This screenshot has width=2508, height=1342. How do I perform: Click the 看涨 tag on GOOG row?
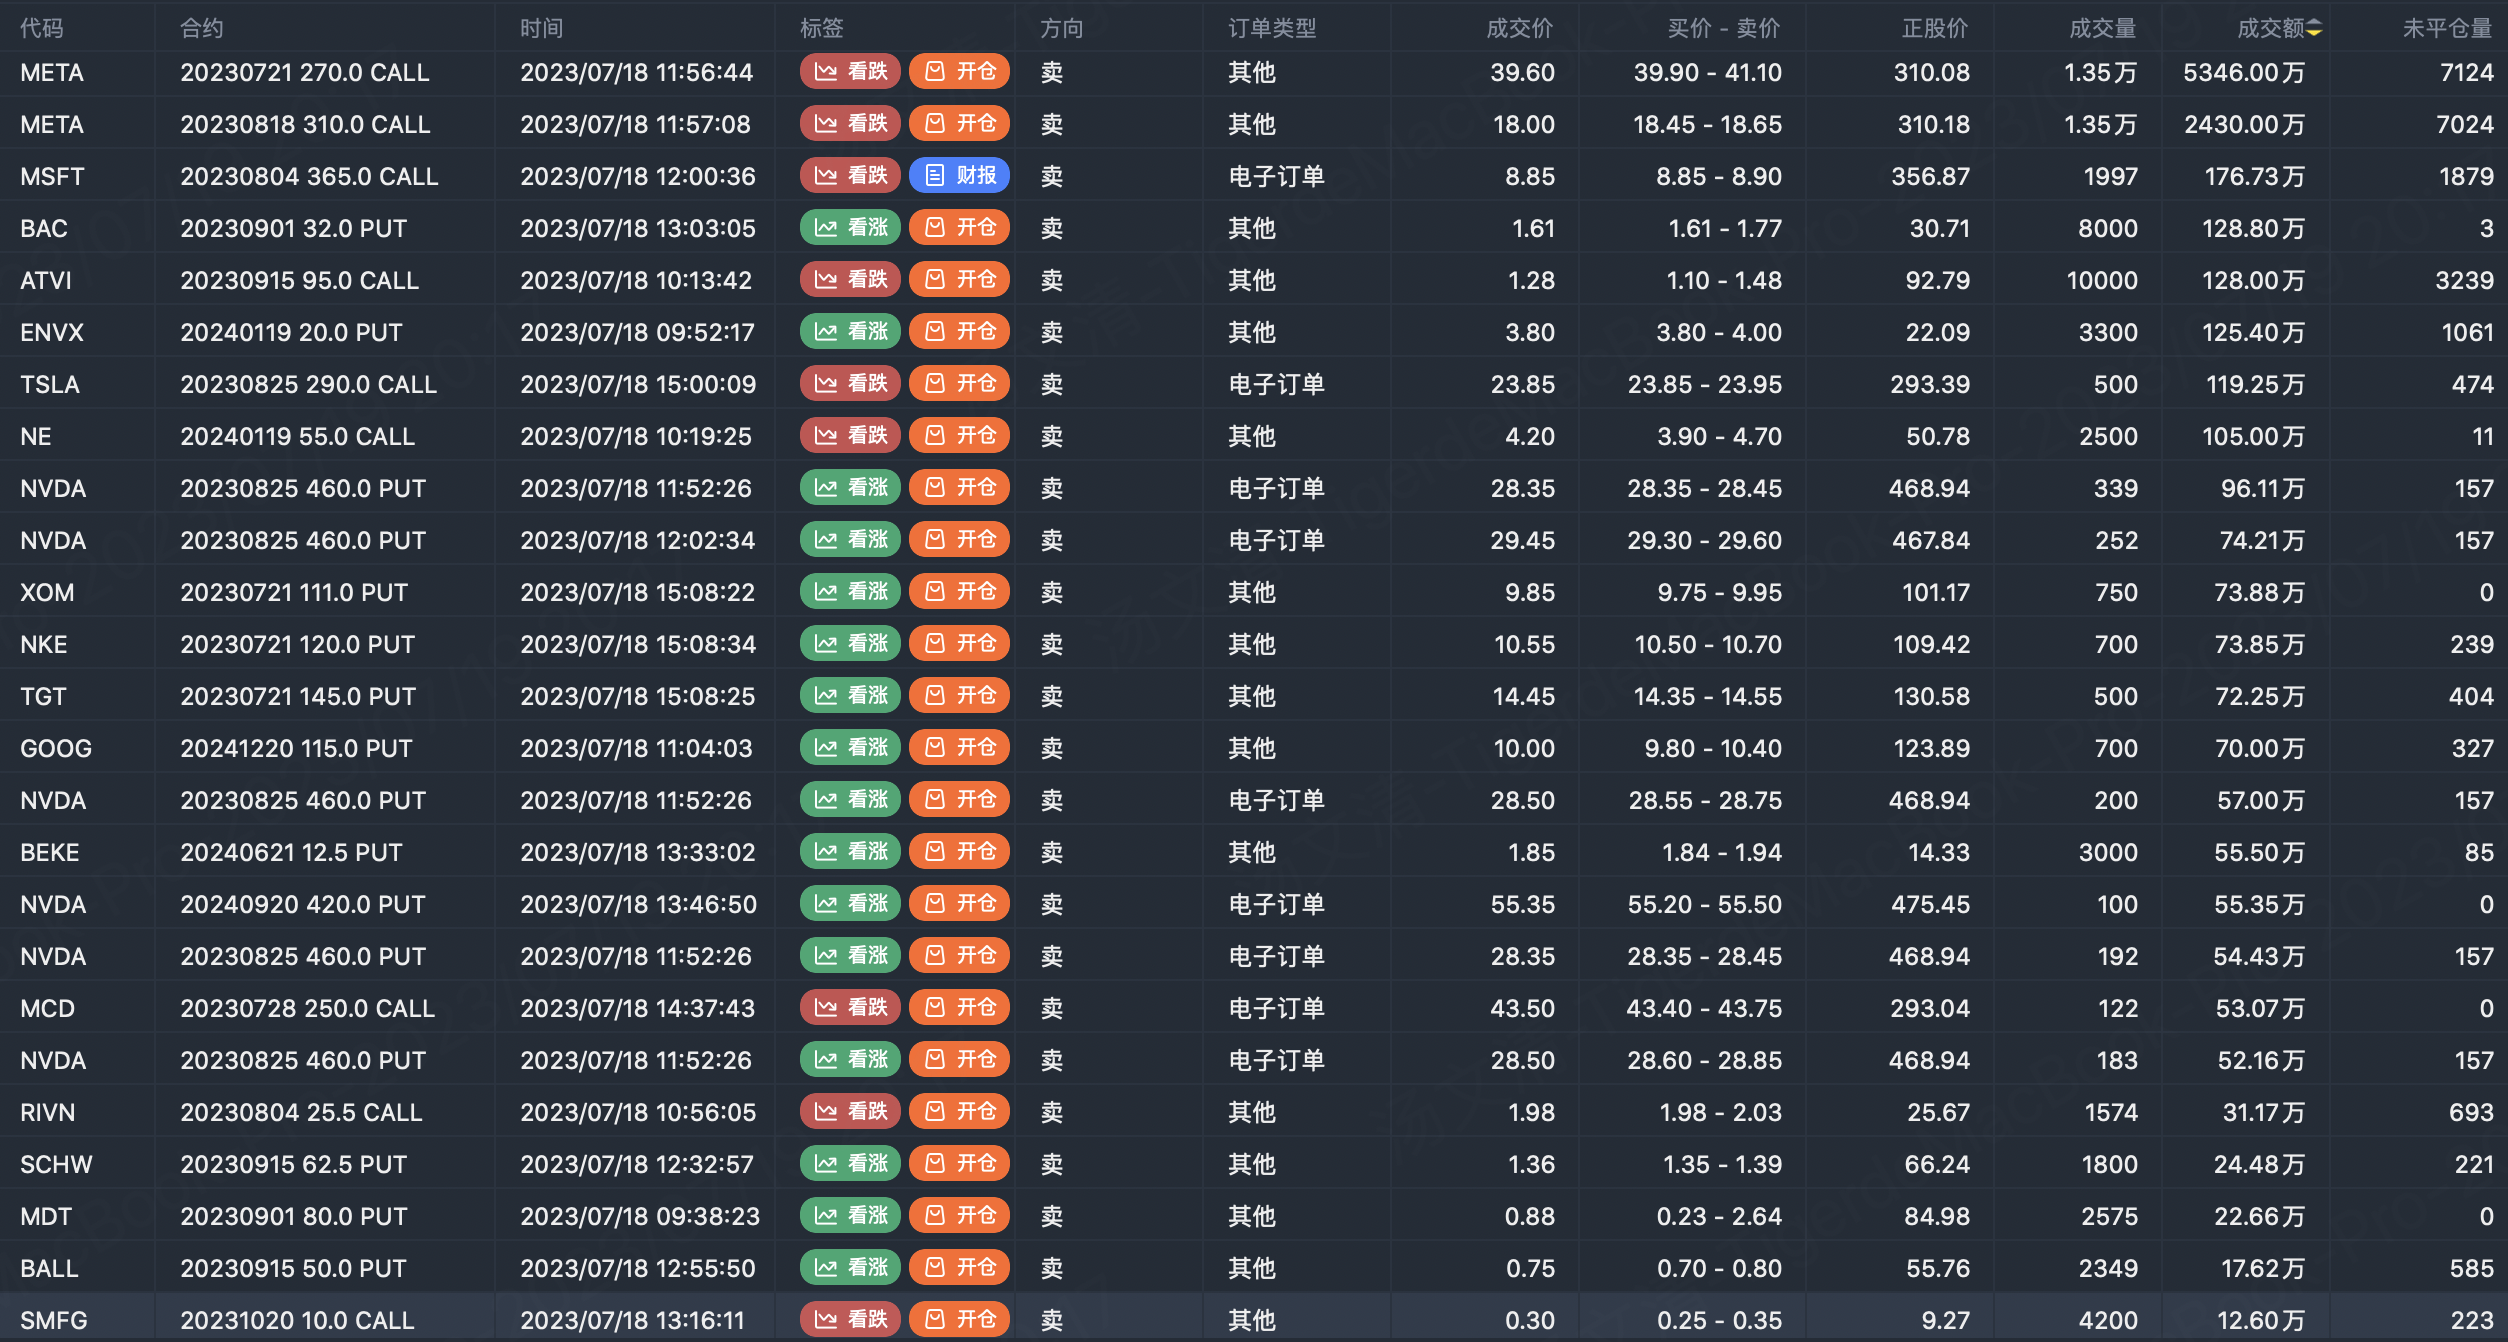pos(850,748)
